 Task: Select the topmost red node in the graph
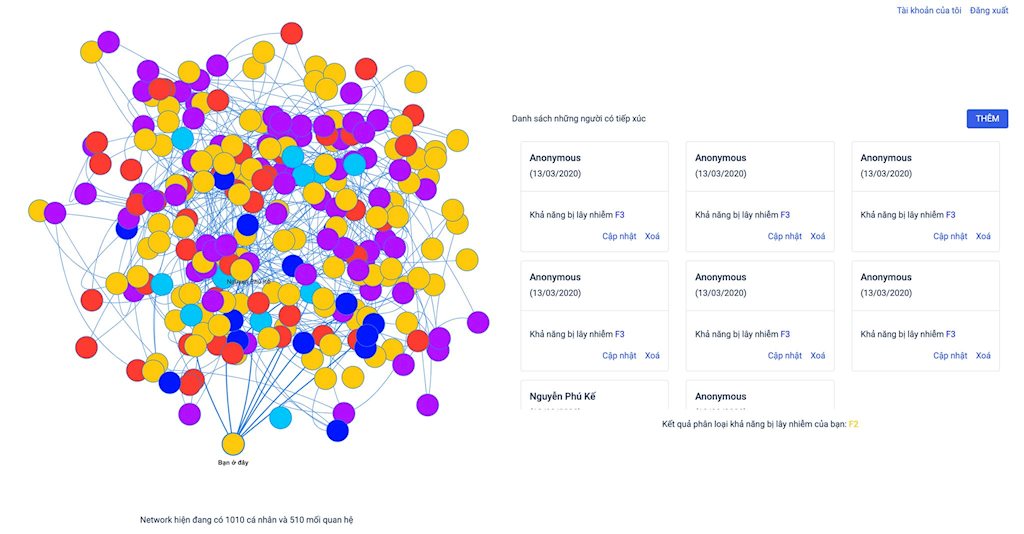[x=291, y=33]
